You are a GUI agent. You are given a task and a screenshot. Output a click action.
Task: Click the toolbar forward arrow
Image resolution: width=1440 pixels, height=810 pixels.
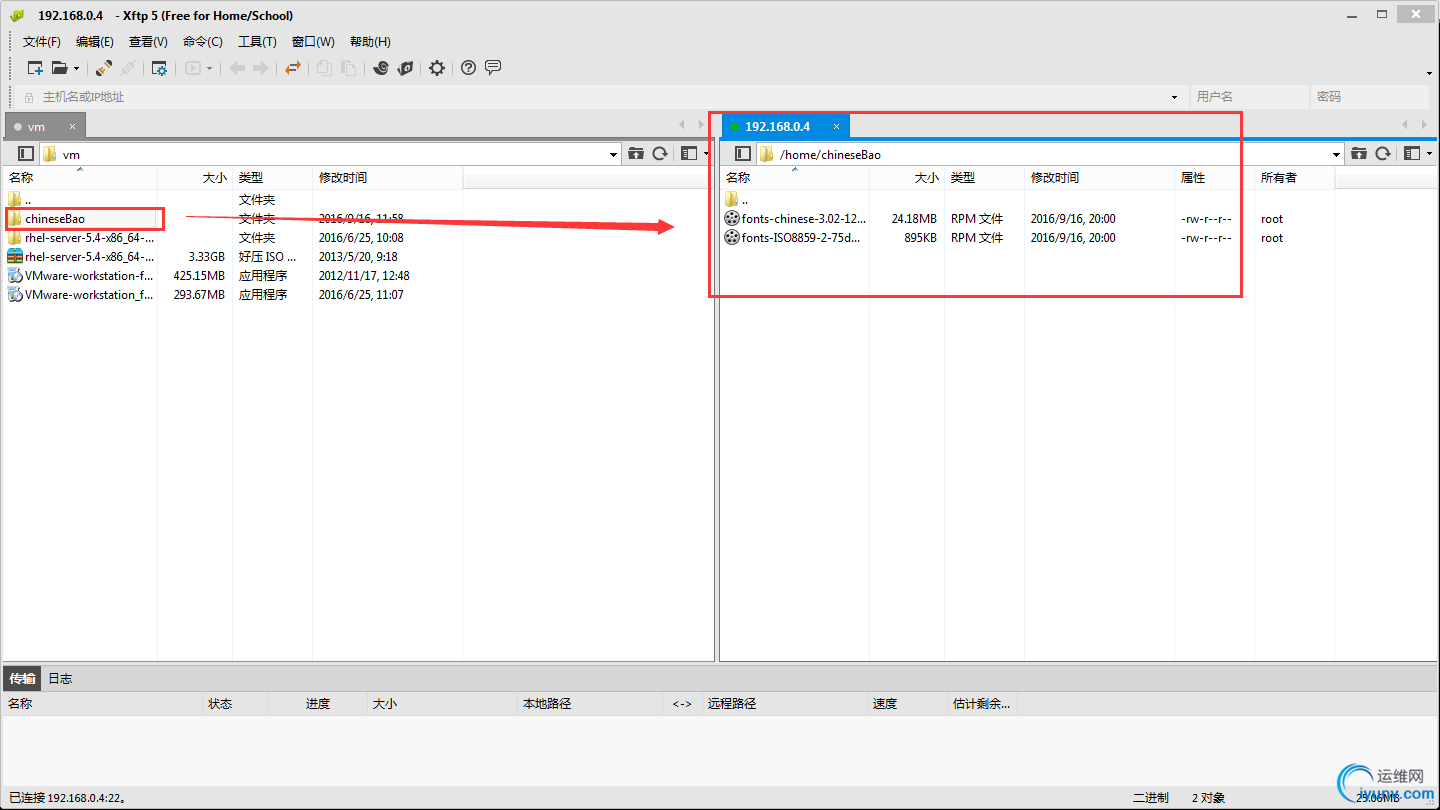[x=261, y=68]
